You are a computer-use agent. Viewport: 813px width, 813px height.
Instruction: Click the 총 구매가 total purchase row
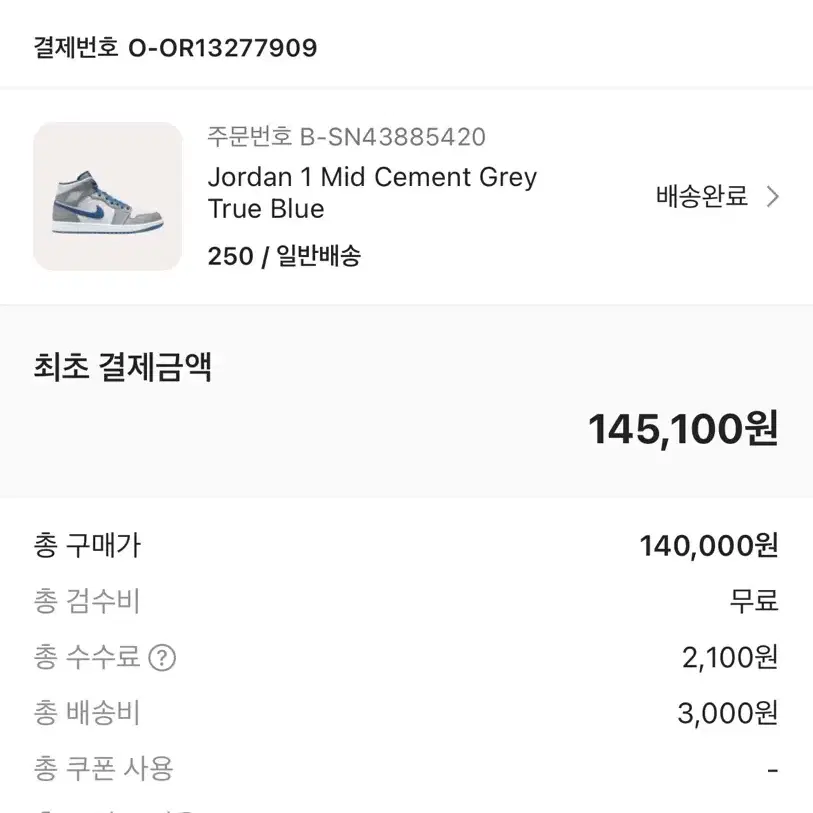(x=406, y=546)
